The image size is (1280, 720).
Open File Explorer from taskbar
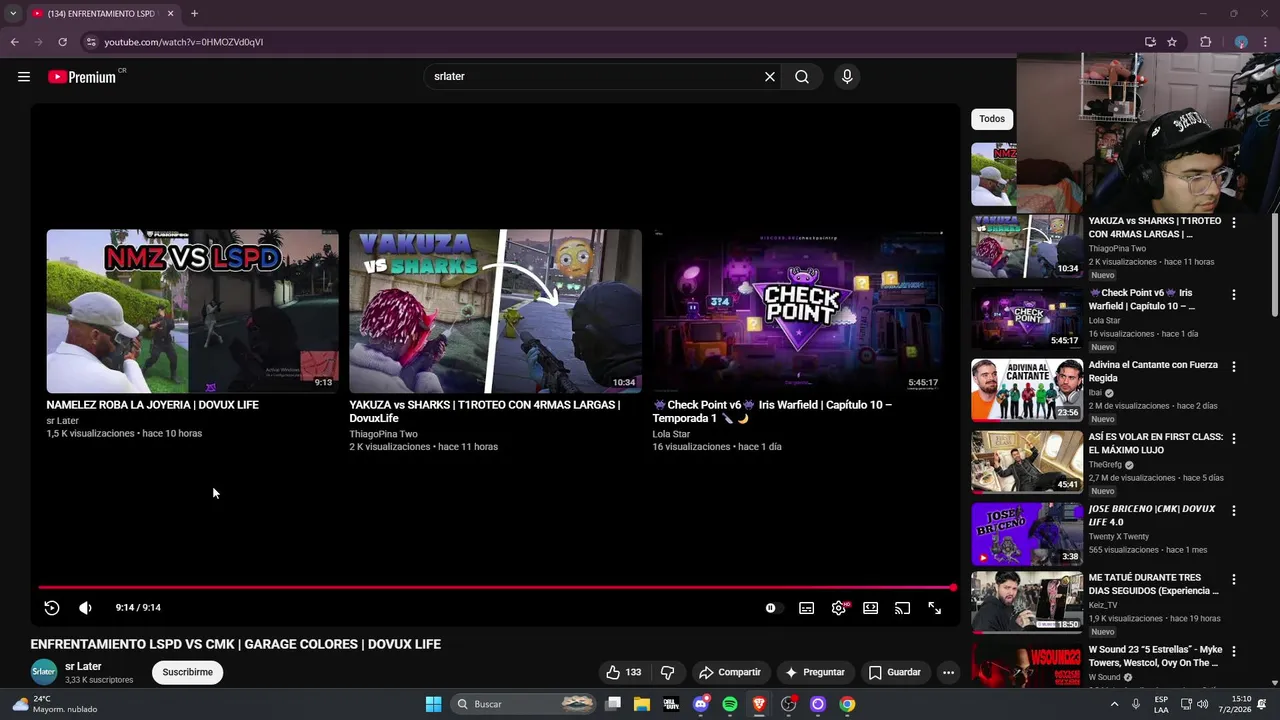642,704
